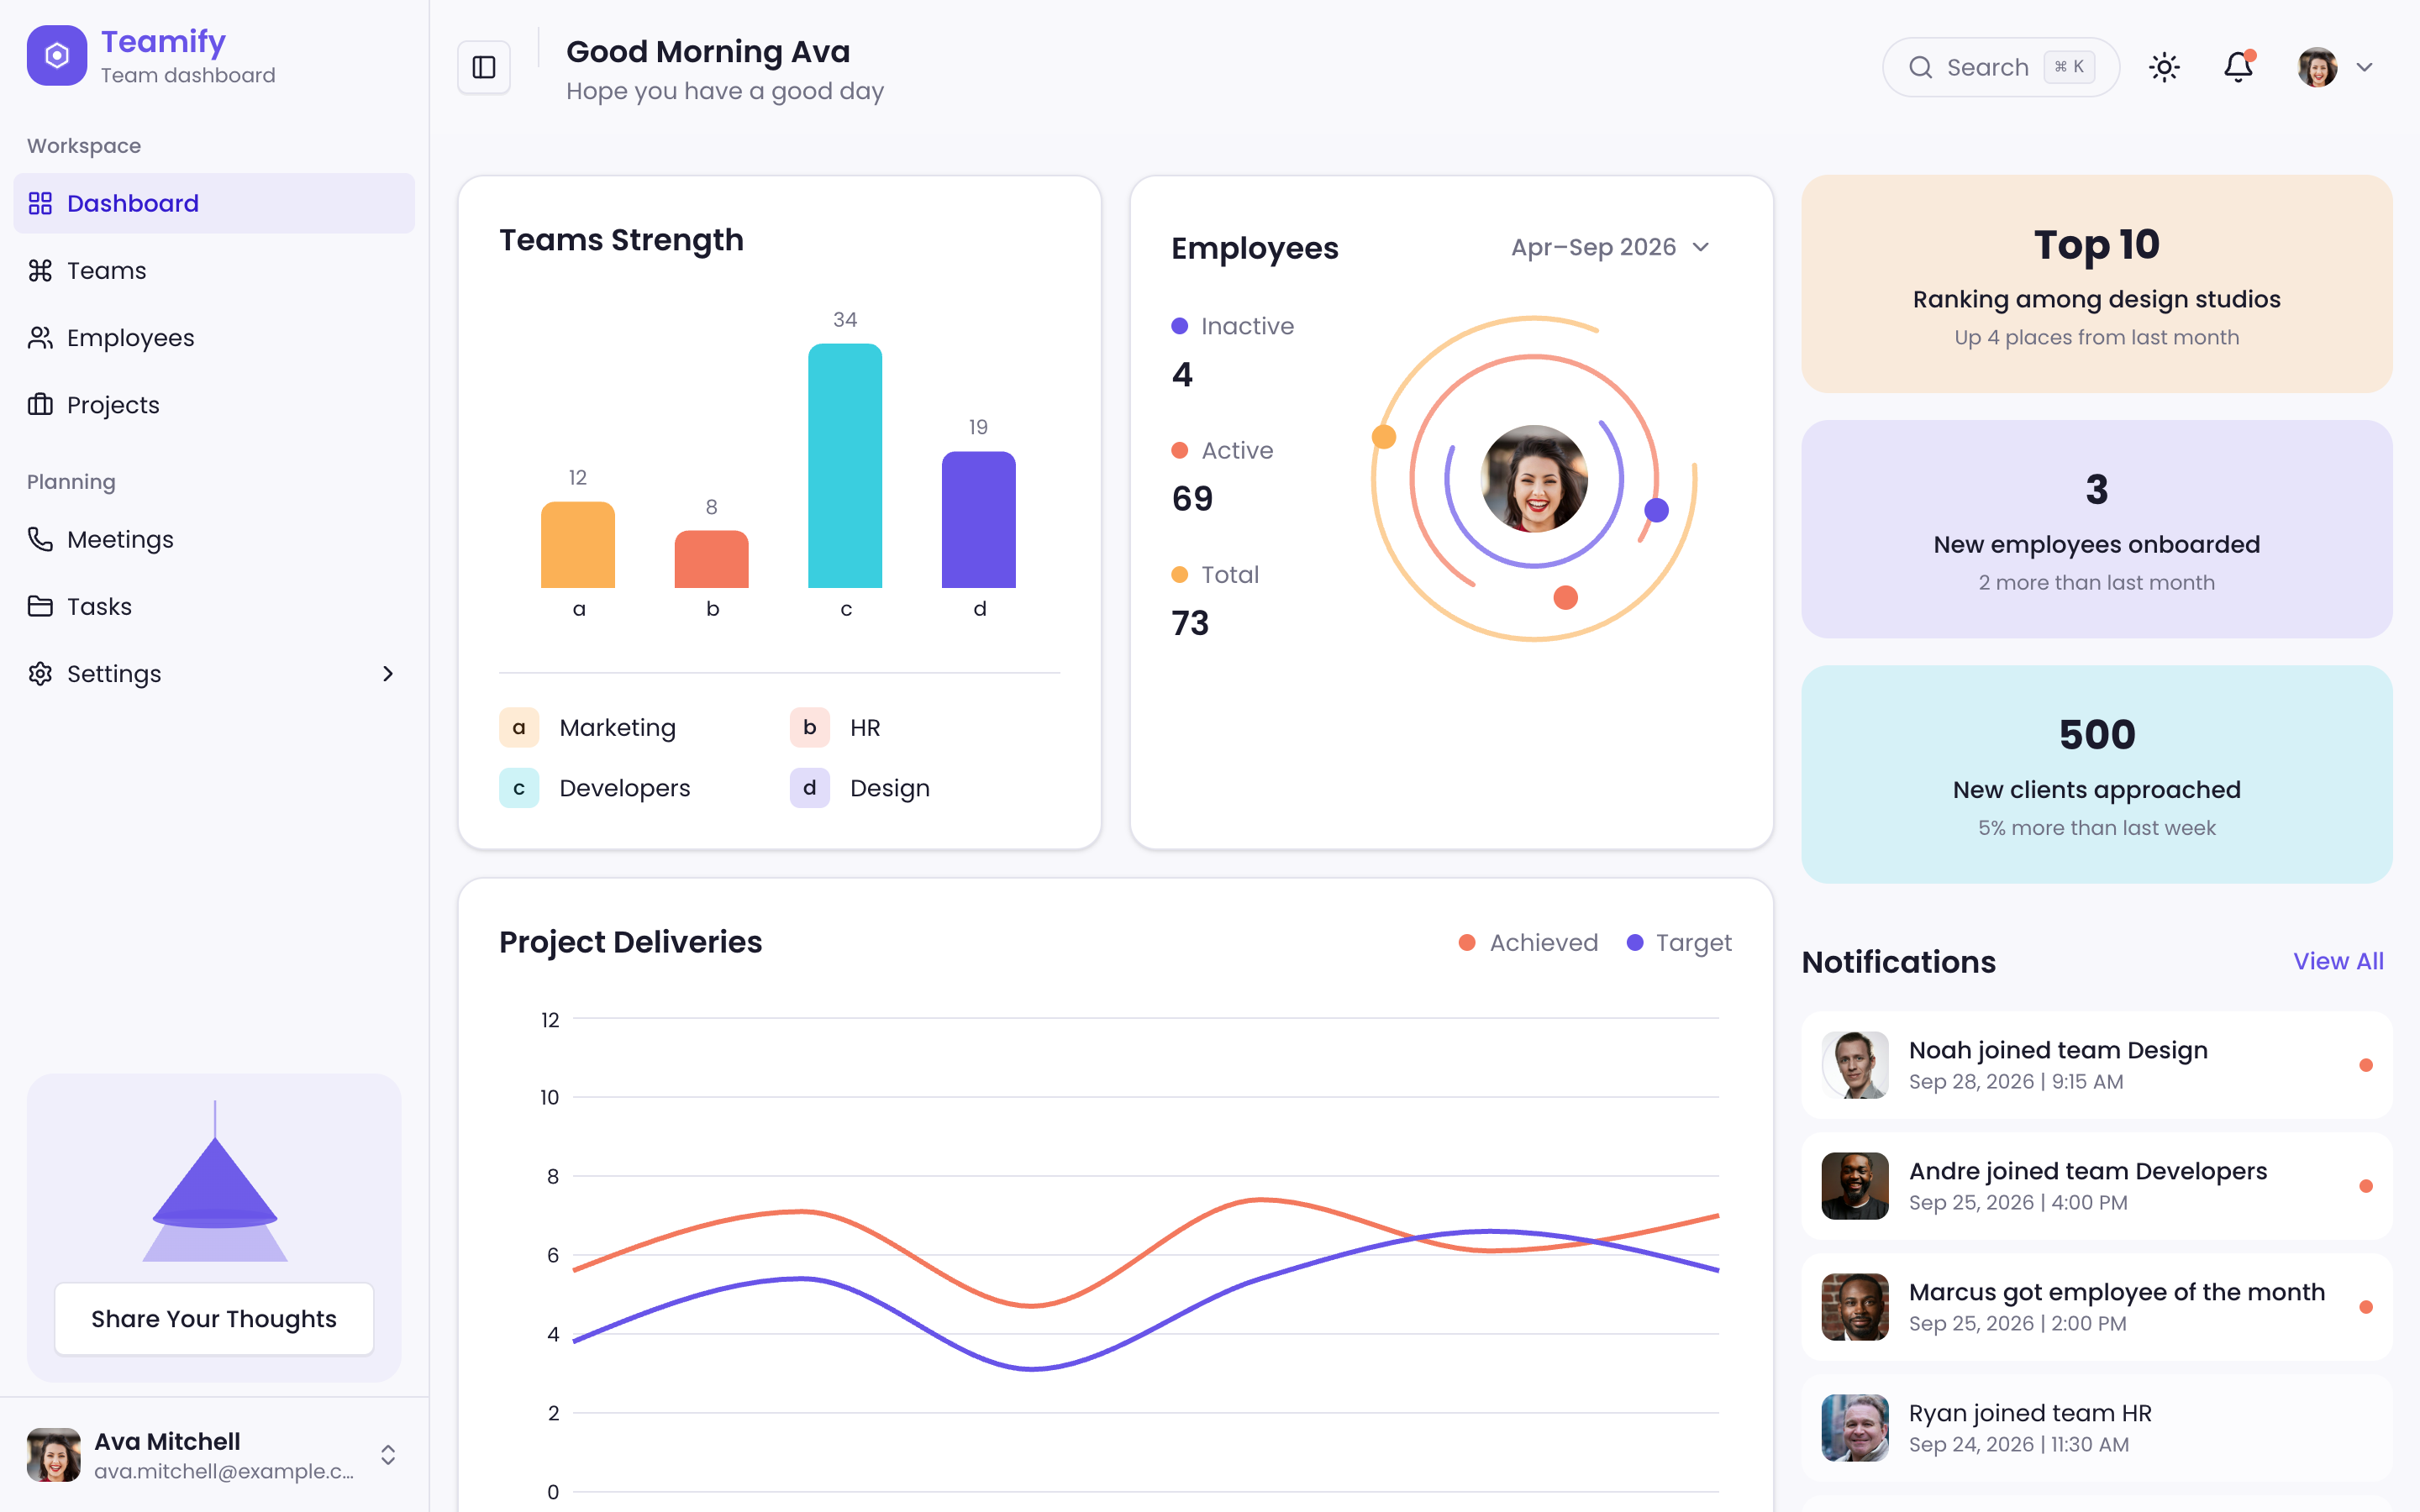Viewport: 2420px width, 1512px height.
Task: Open the Ryan joined team HR notification
Action: 2097,1427
